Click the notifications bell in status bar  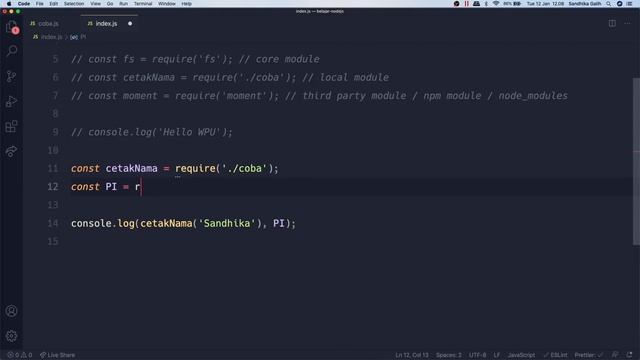pyautogui.click(x=629, y=355)
